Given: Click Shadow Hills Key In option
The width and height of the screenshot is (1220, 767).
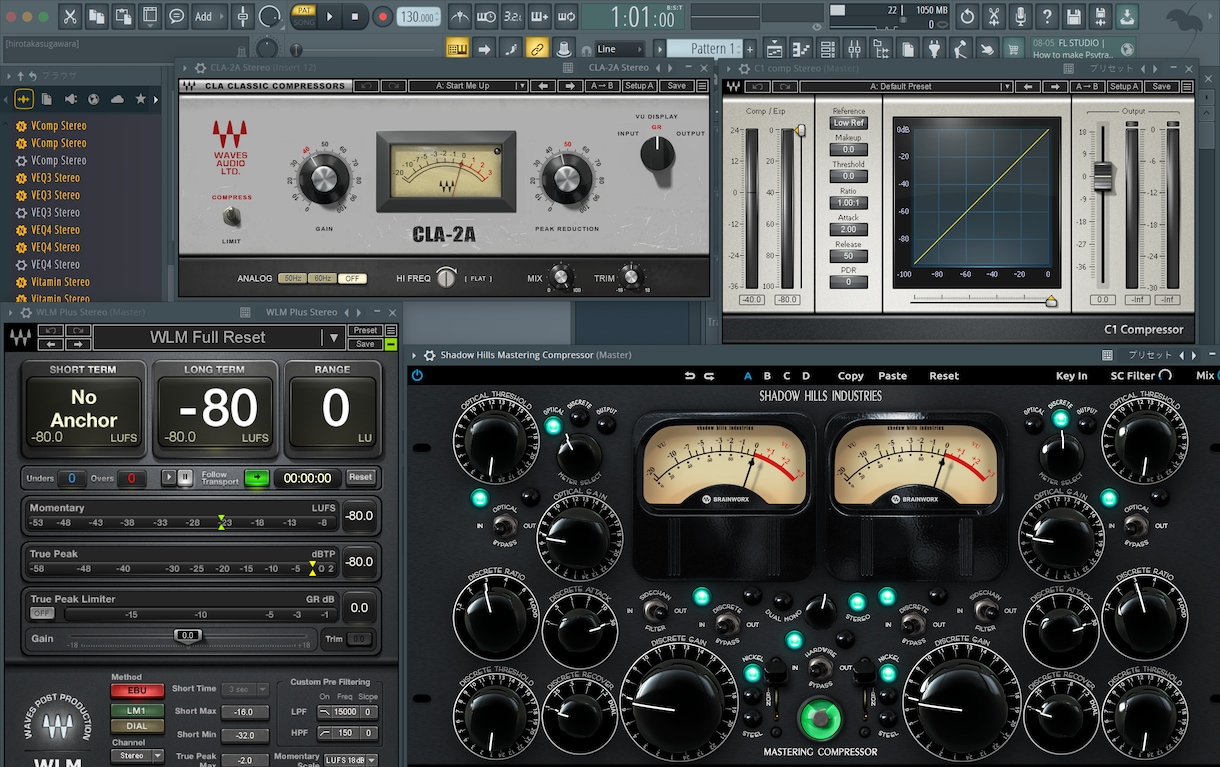Looking at the screenshot, I should pos(1071,376).
